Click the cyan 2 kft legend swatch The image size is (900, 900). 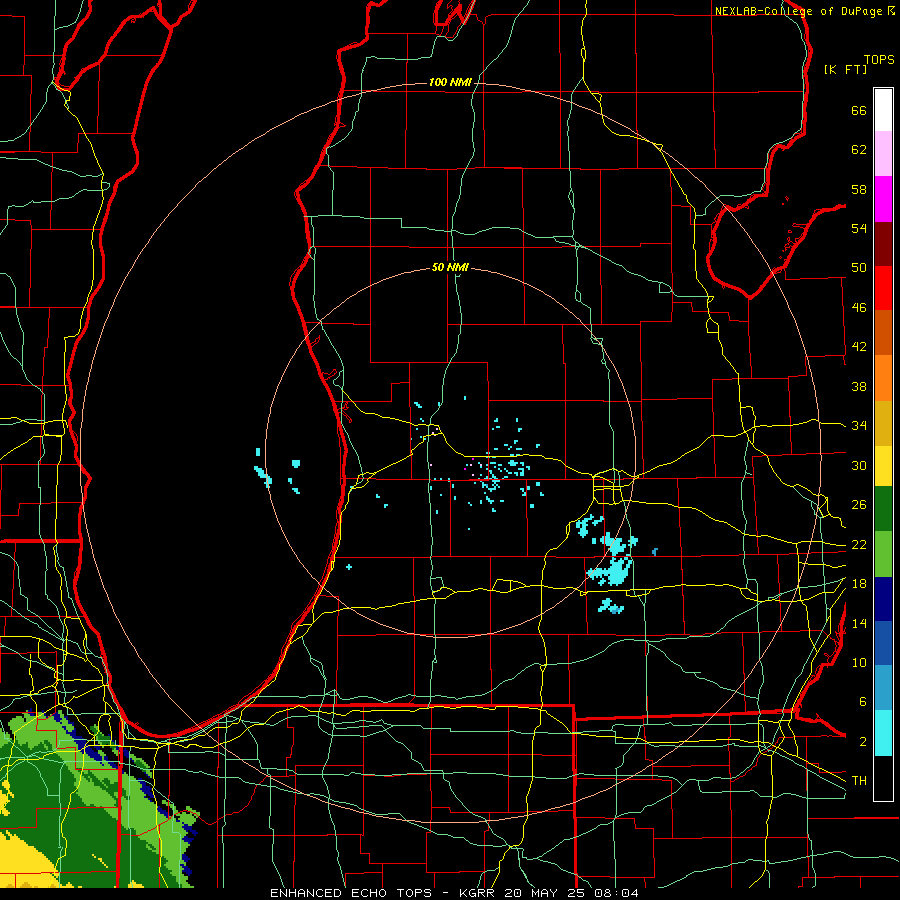coord(883,733)
